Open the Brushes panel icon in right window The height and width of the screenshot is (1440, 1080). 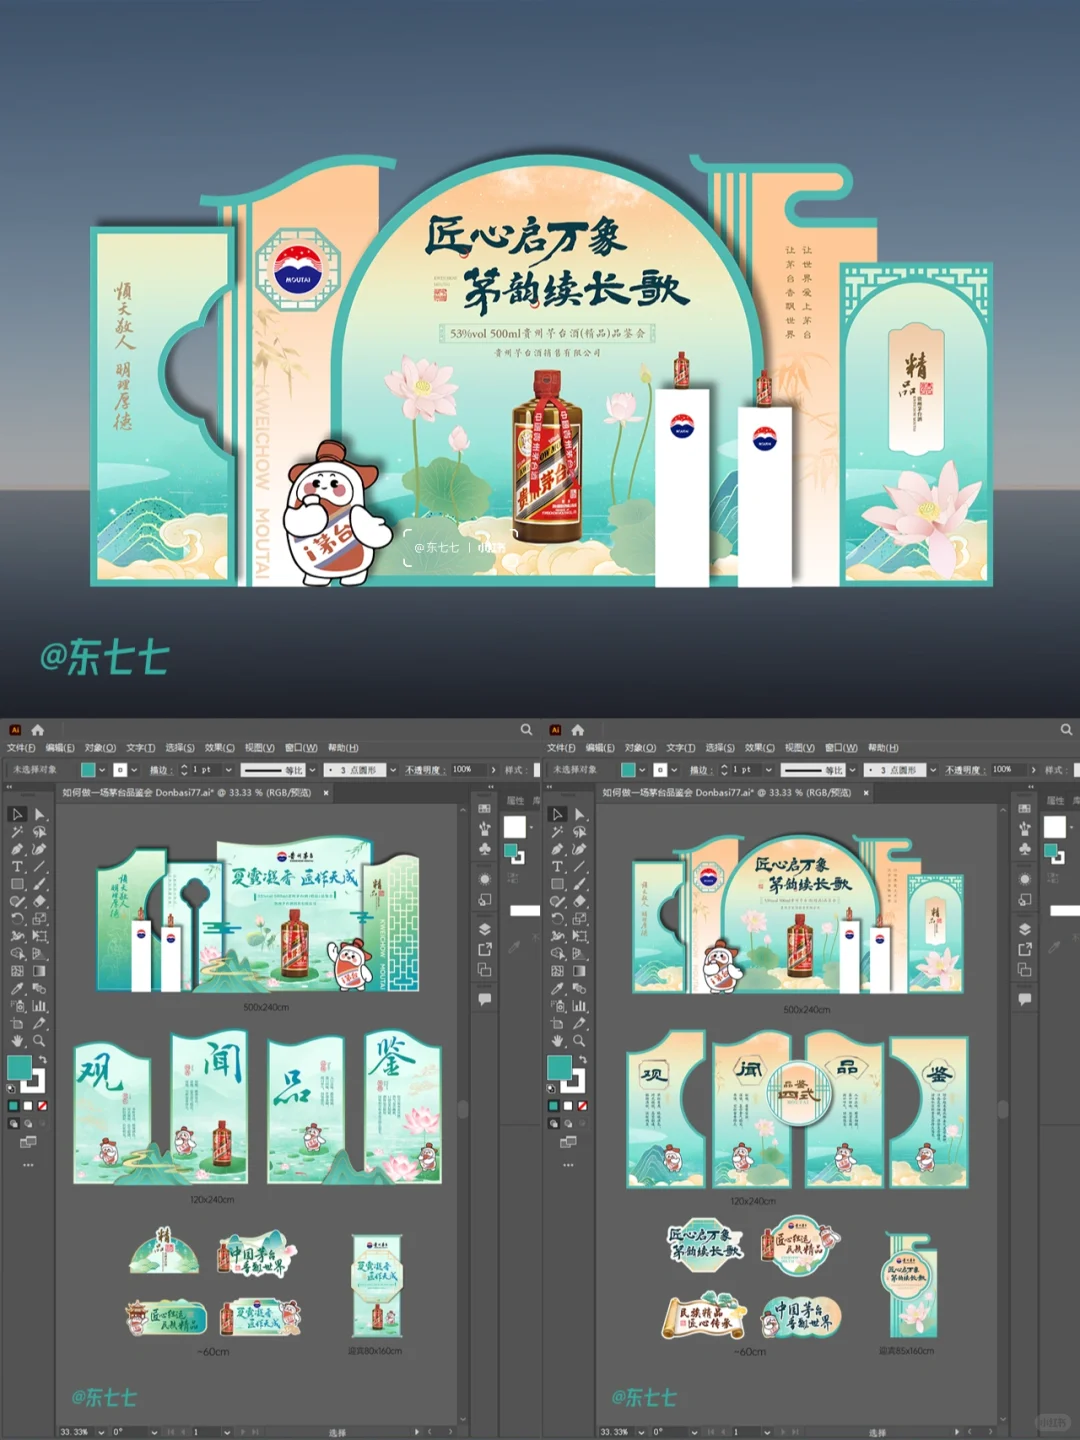pos(1025,829)
